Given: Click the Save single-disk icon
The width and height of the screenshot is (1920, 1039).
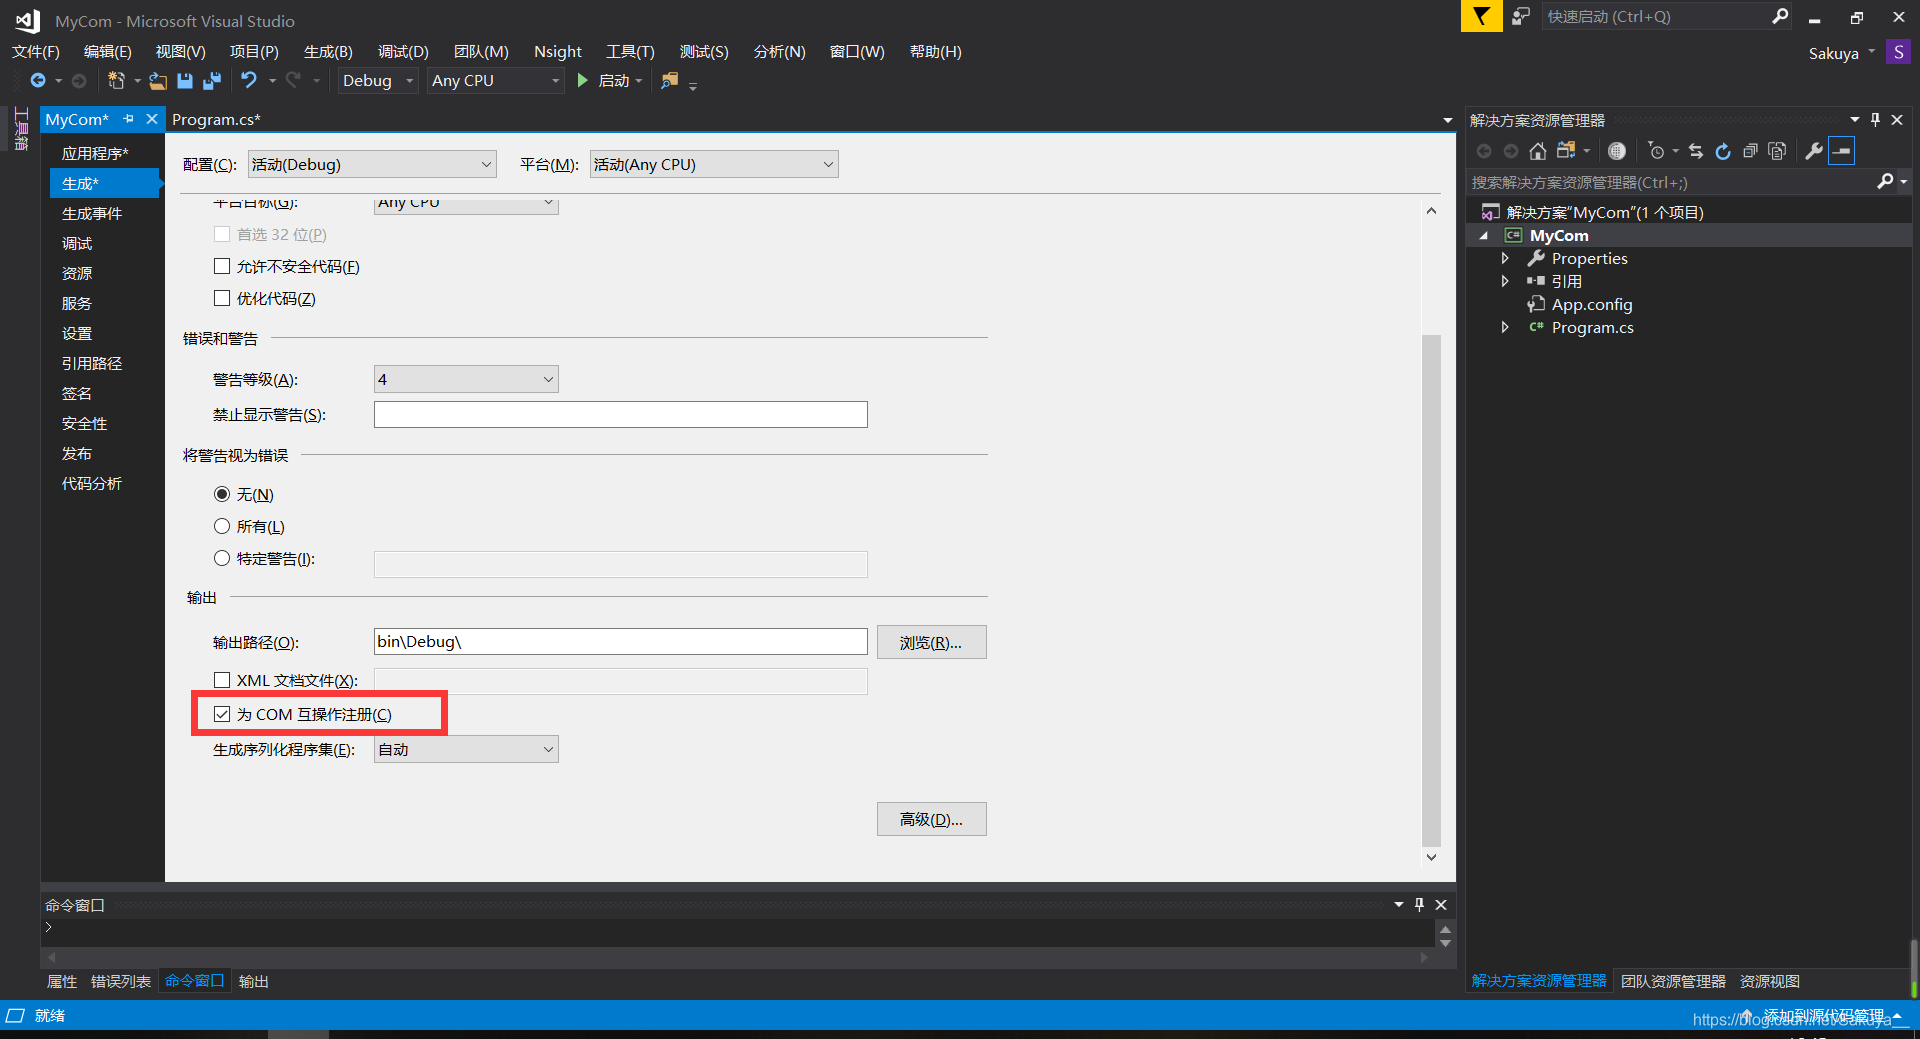Looking at the screenshot, I should tap(184, 80).
